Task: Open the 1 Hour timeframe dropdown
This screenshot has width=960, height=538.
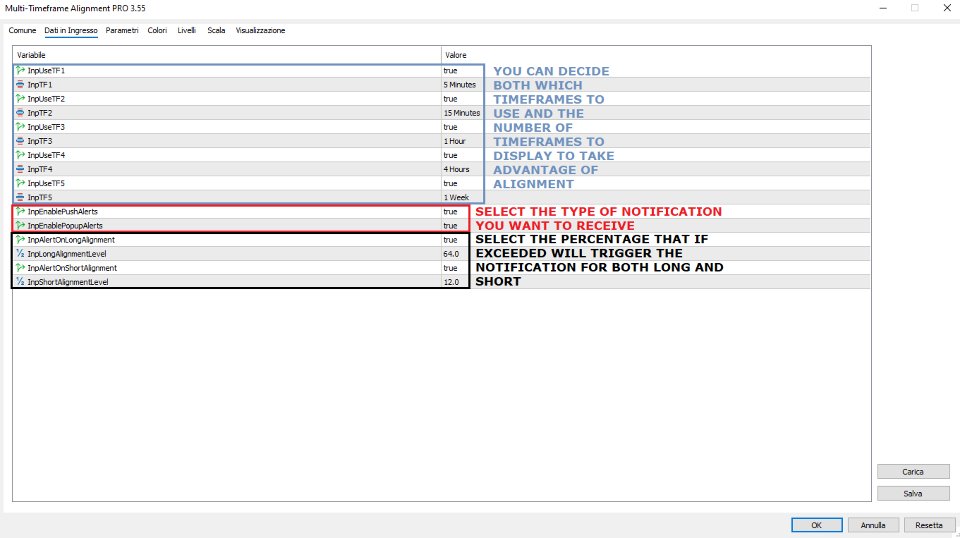Action: coord(455,141)
